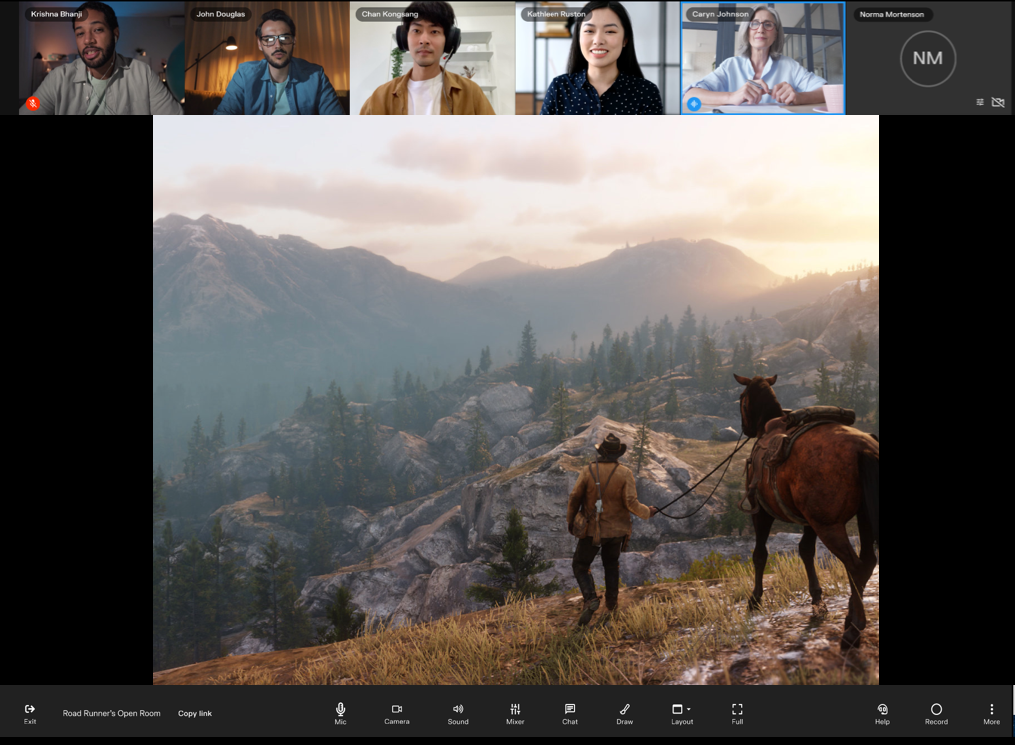Viewport: 1015px width, 745px height.
Task: Start recording with the Record button
Action: pyautogui.click(x=936, y=713)
